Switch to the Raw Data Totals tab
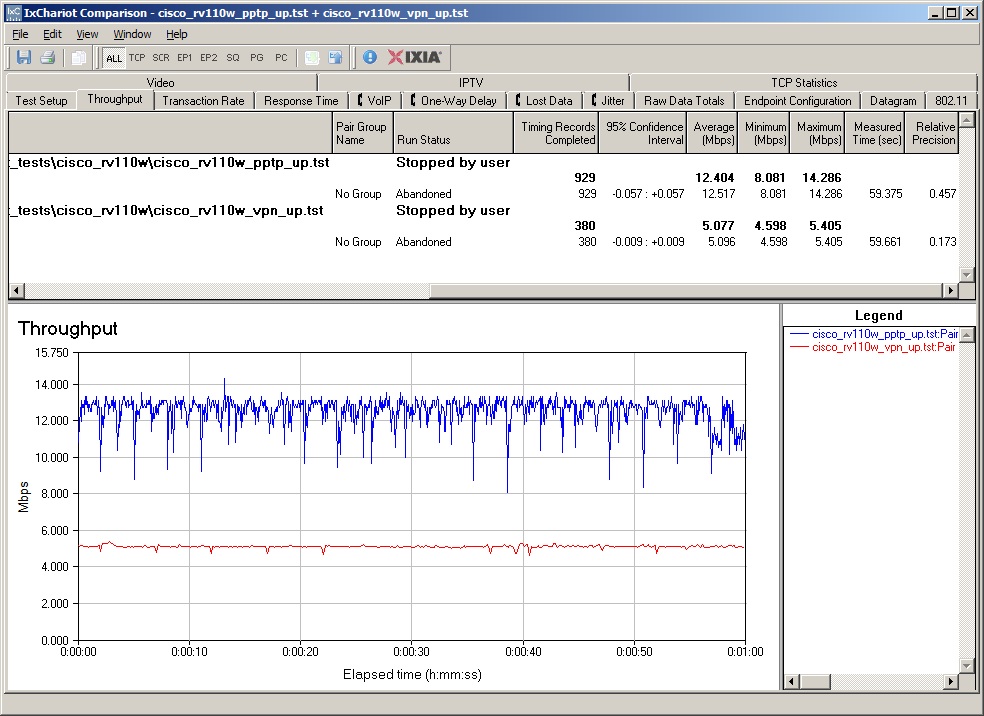The image size is (984, 716). click(x=684, y=100)
